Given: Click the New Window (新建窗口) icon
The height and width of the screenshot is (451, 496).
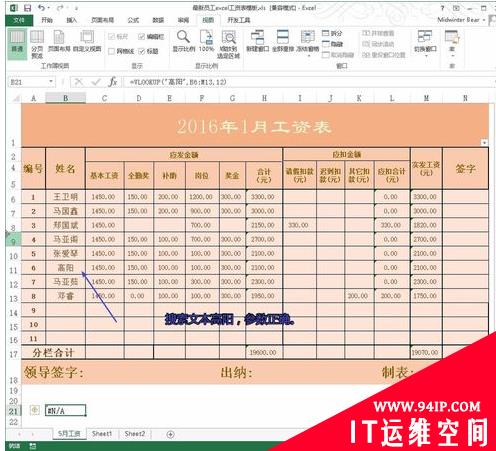Looking at the screenshot, I should [258, 41].
